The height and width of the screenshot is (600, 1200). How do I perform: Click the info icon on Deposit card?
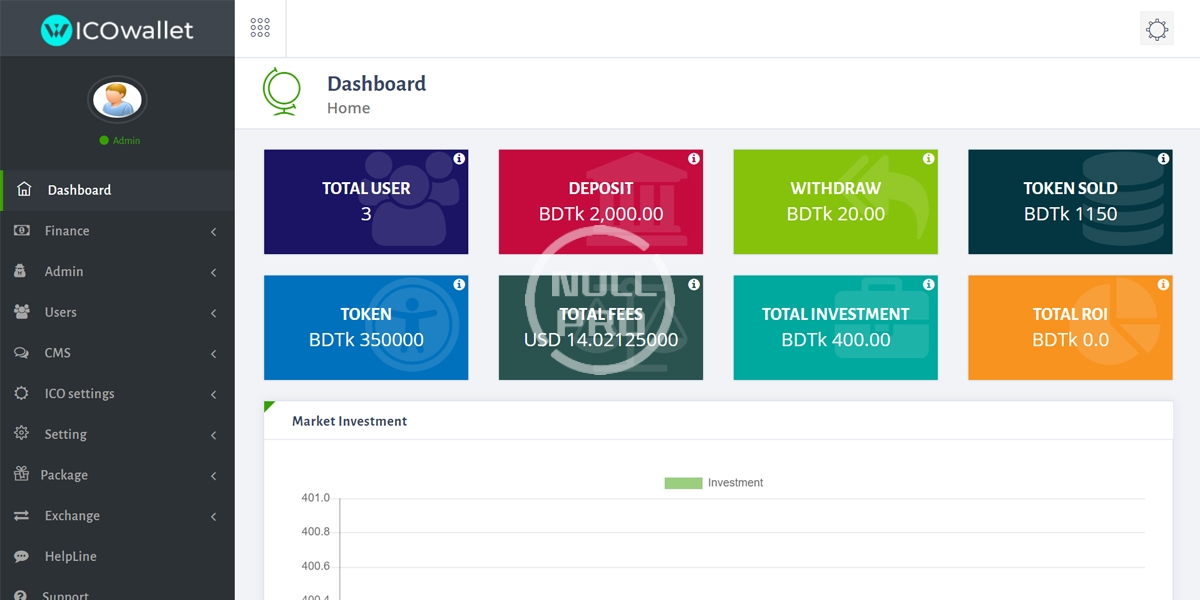coord(694,159)
